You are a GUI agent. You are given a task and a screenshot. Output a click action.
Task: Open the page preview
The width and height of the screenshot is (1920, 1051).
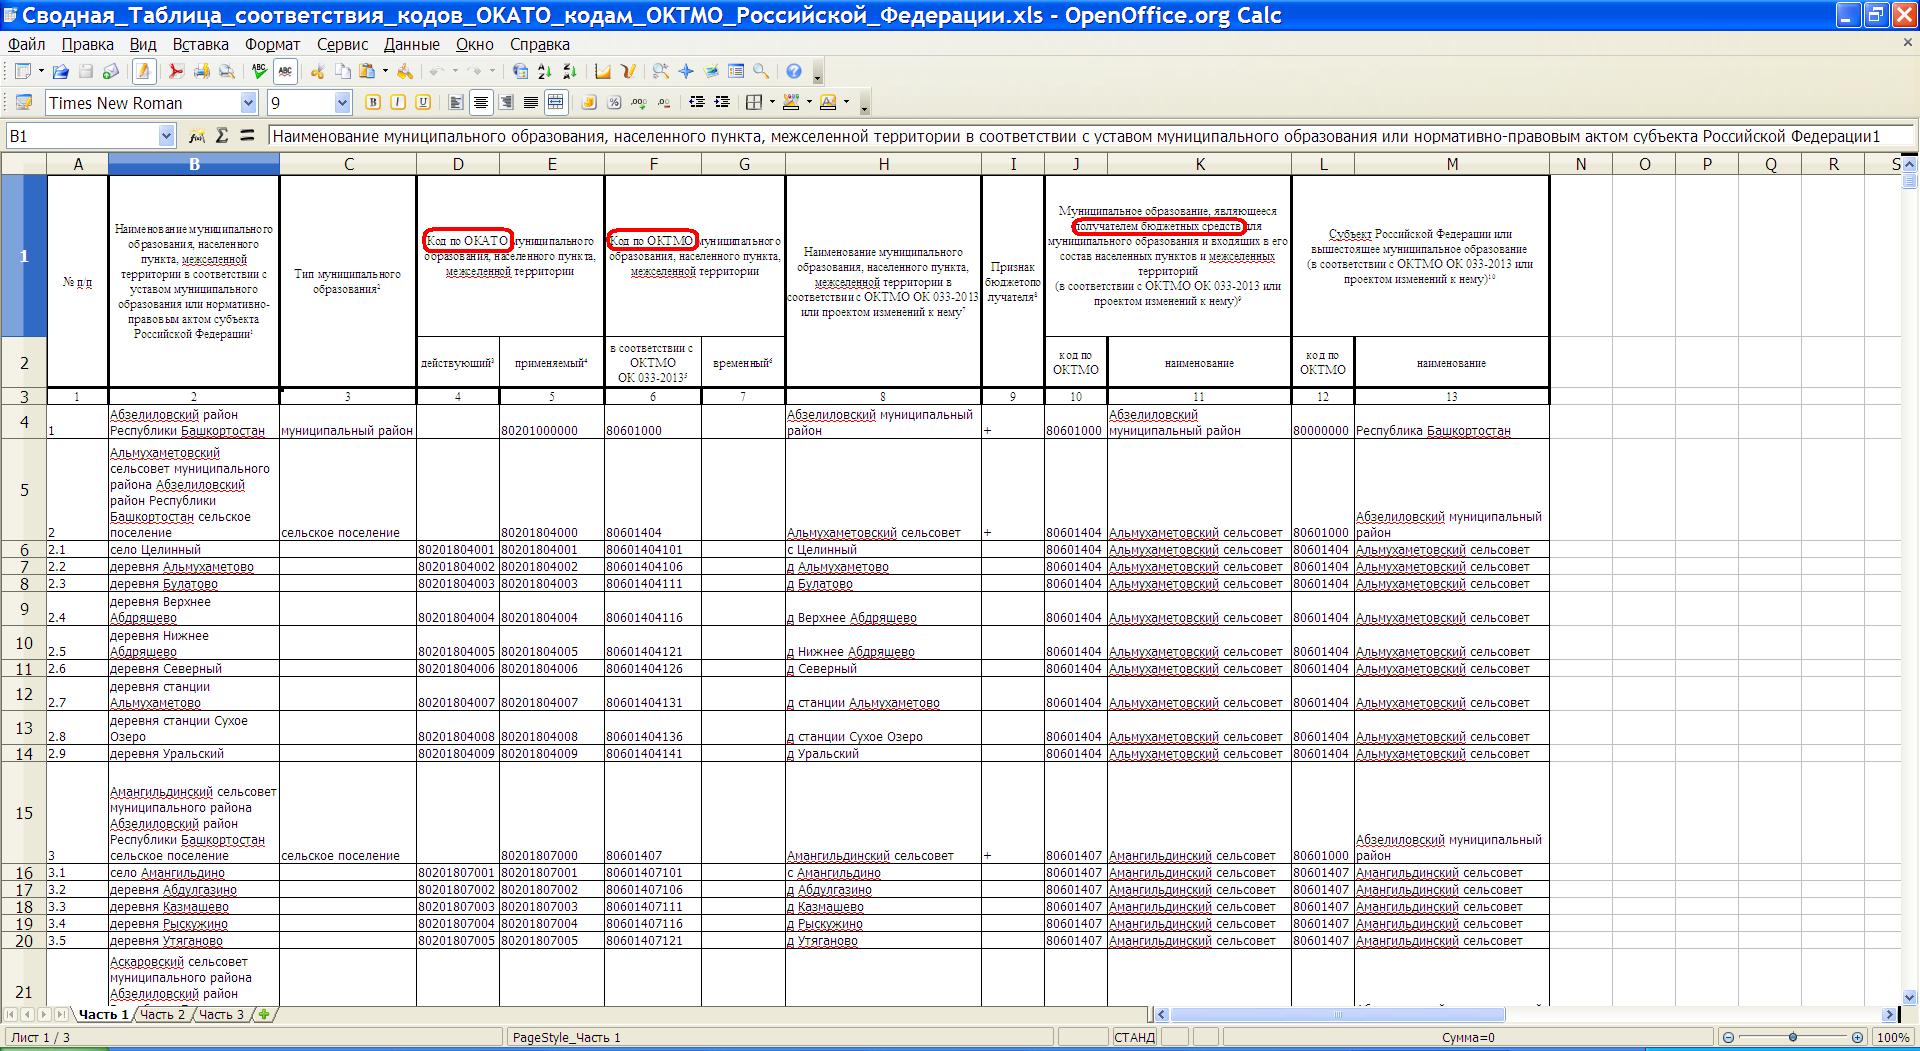point(226,71)
